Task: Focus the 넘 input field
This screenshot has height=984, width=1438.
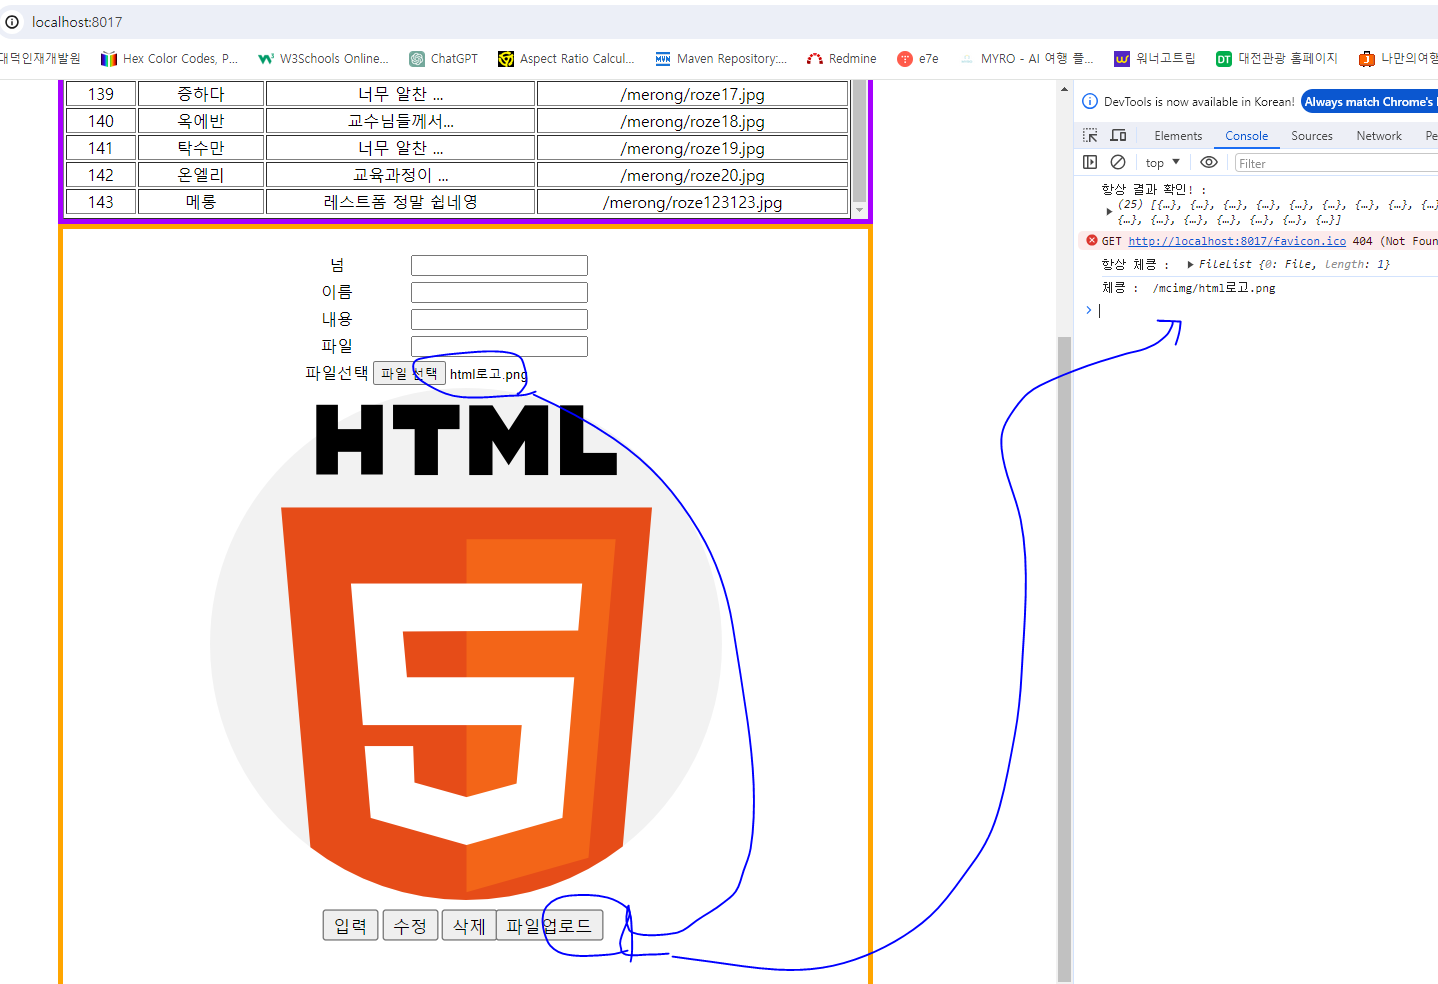Action: point(499,265)
